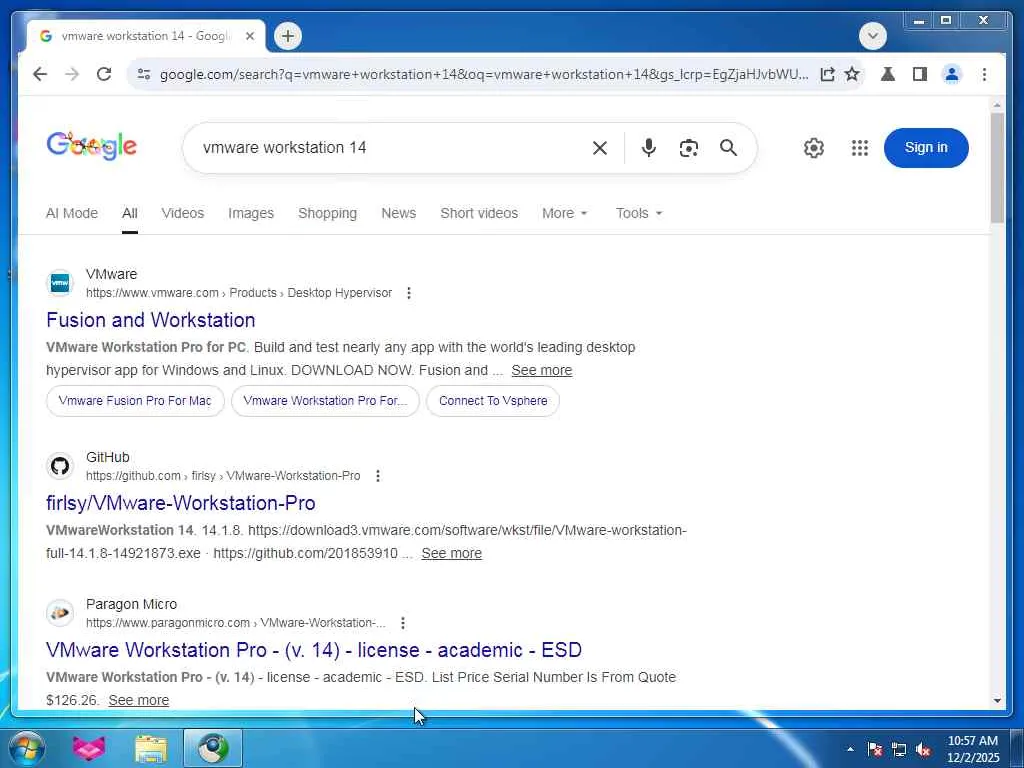Click the VMware site favicon
The height and width of the screenshot is (768, 1024).
[59, 283]
